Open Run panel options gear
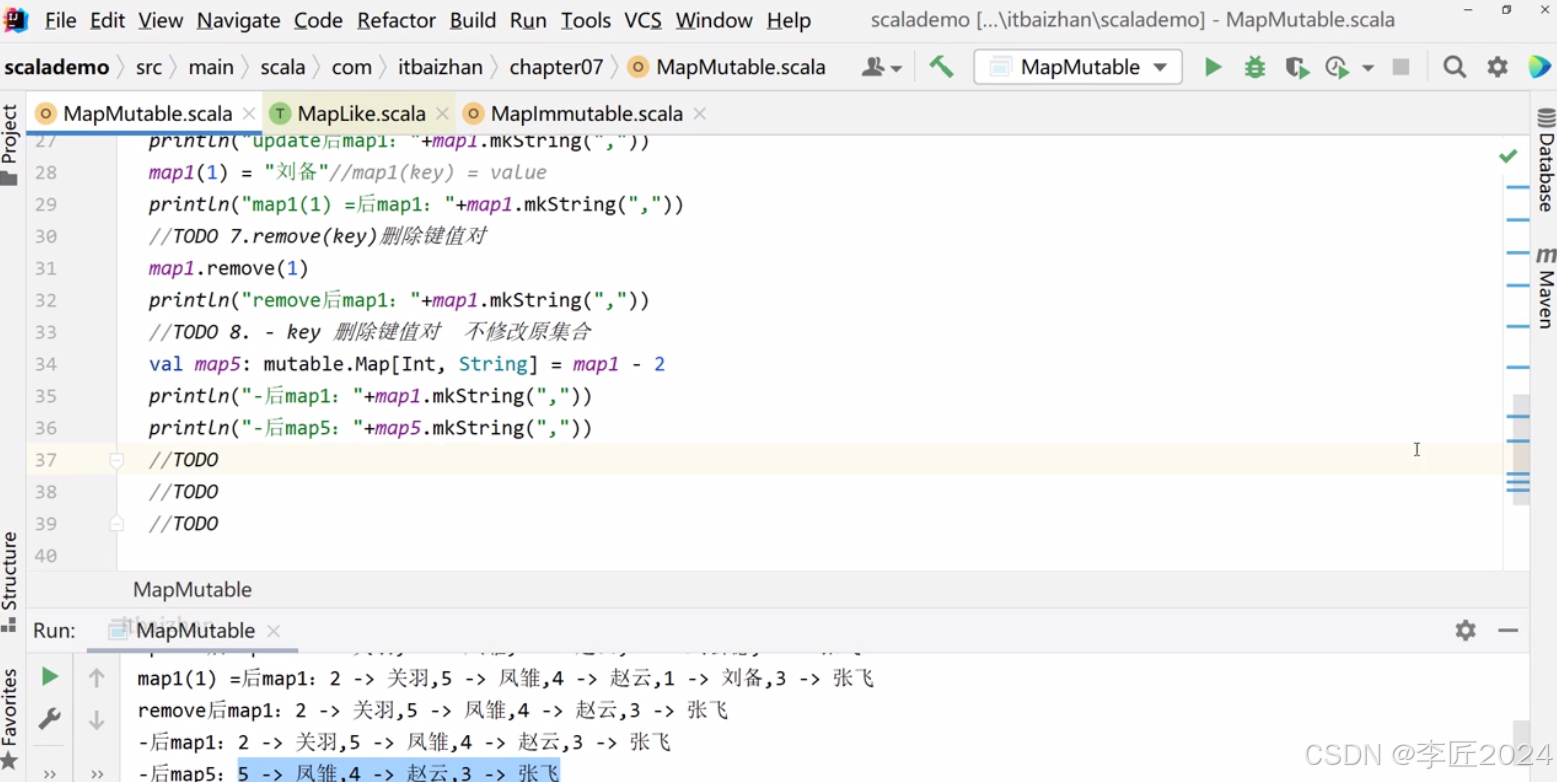This screenshot has width=1557, height=782. click(x=1465, y=630)
